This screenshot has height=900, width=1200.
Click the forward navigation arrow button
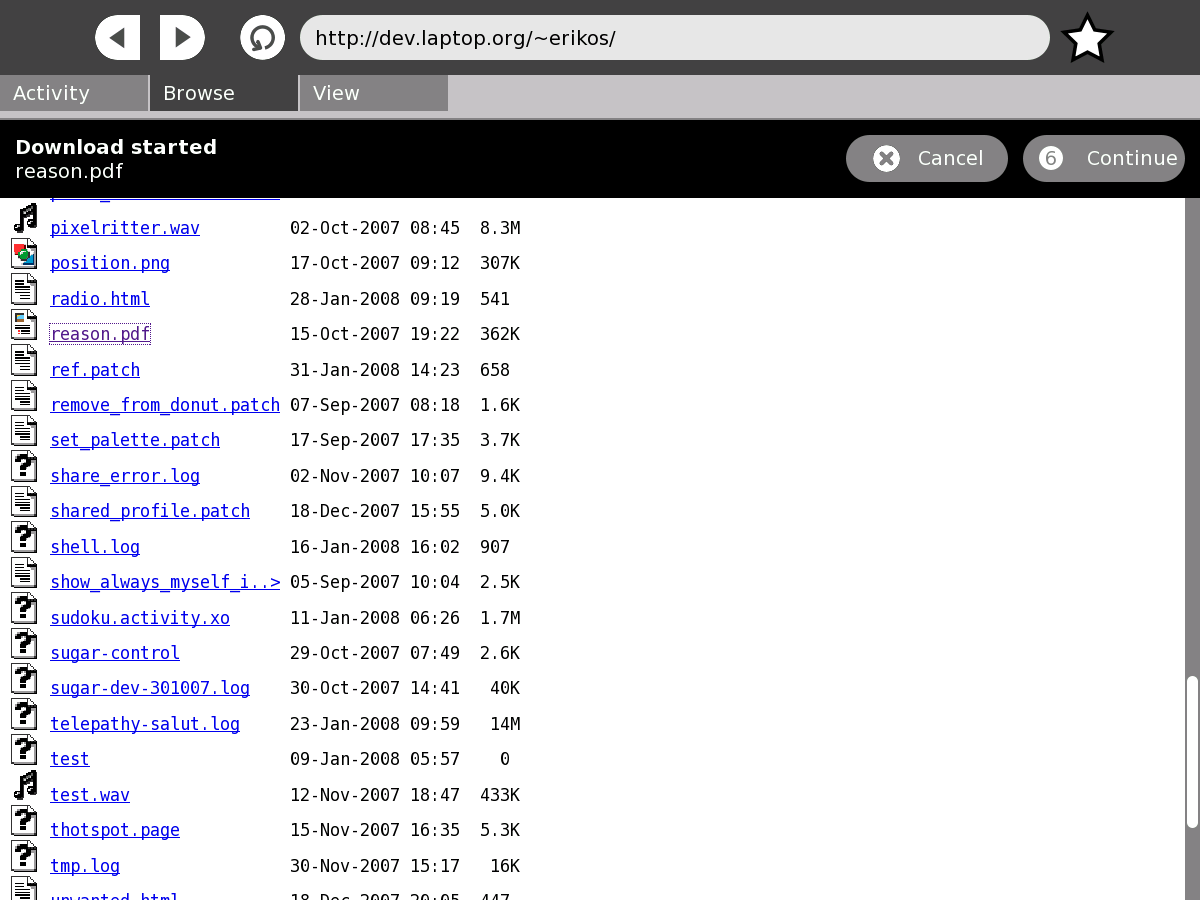coord(182,38)
